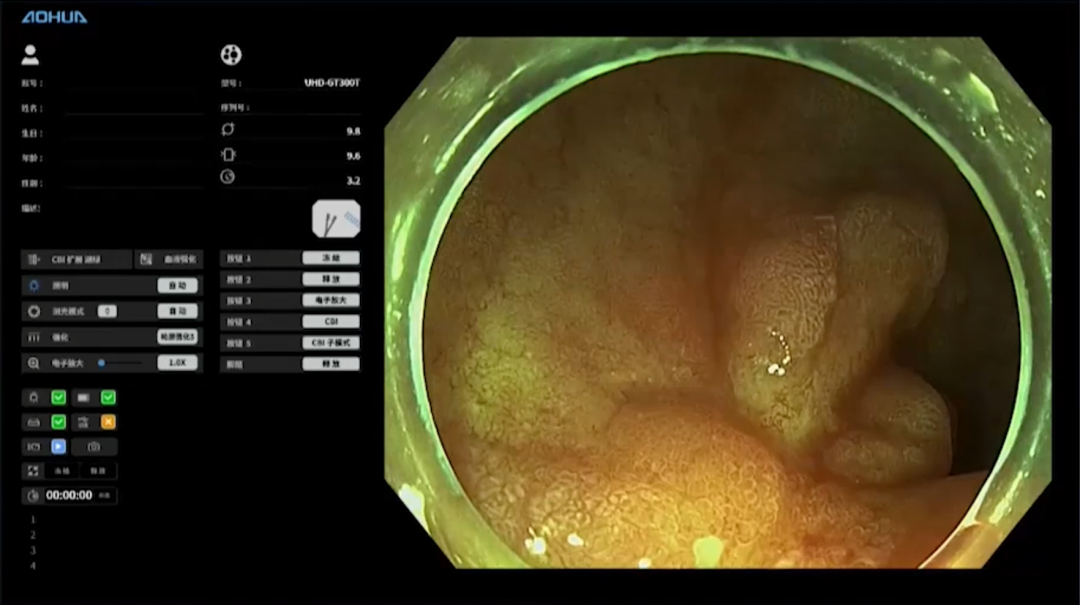
Task: Click the stopwatch timer icon
Action: [x=33, y=495]
